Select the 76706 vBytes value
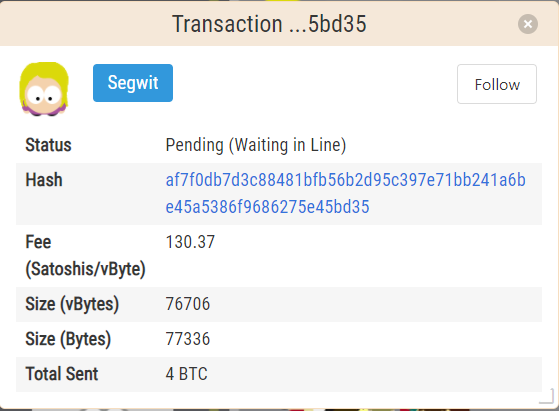The image size is (559, 411). tap(188, 304)
